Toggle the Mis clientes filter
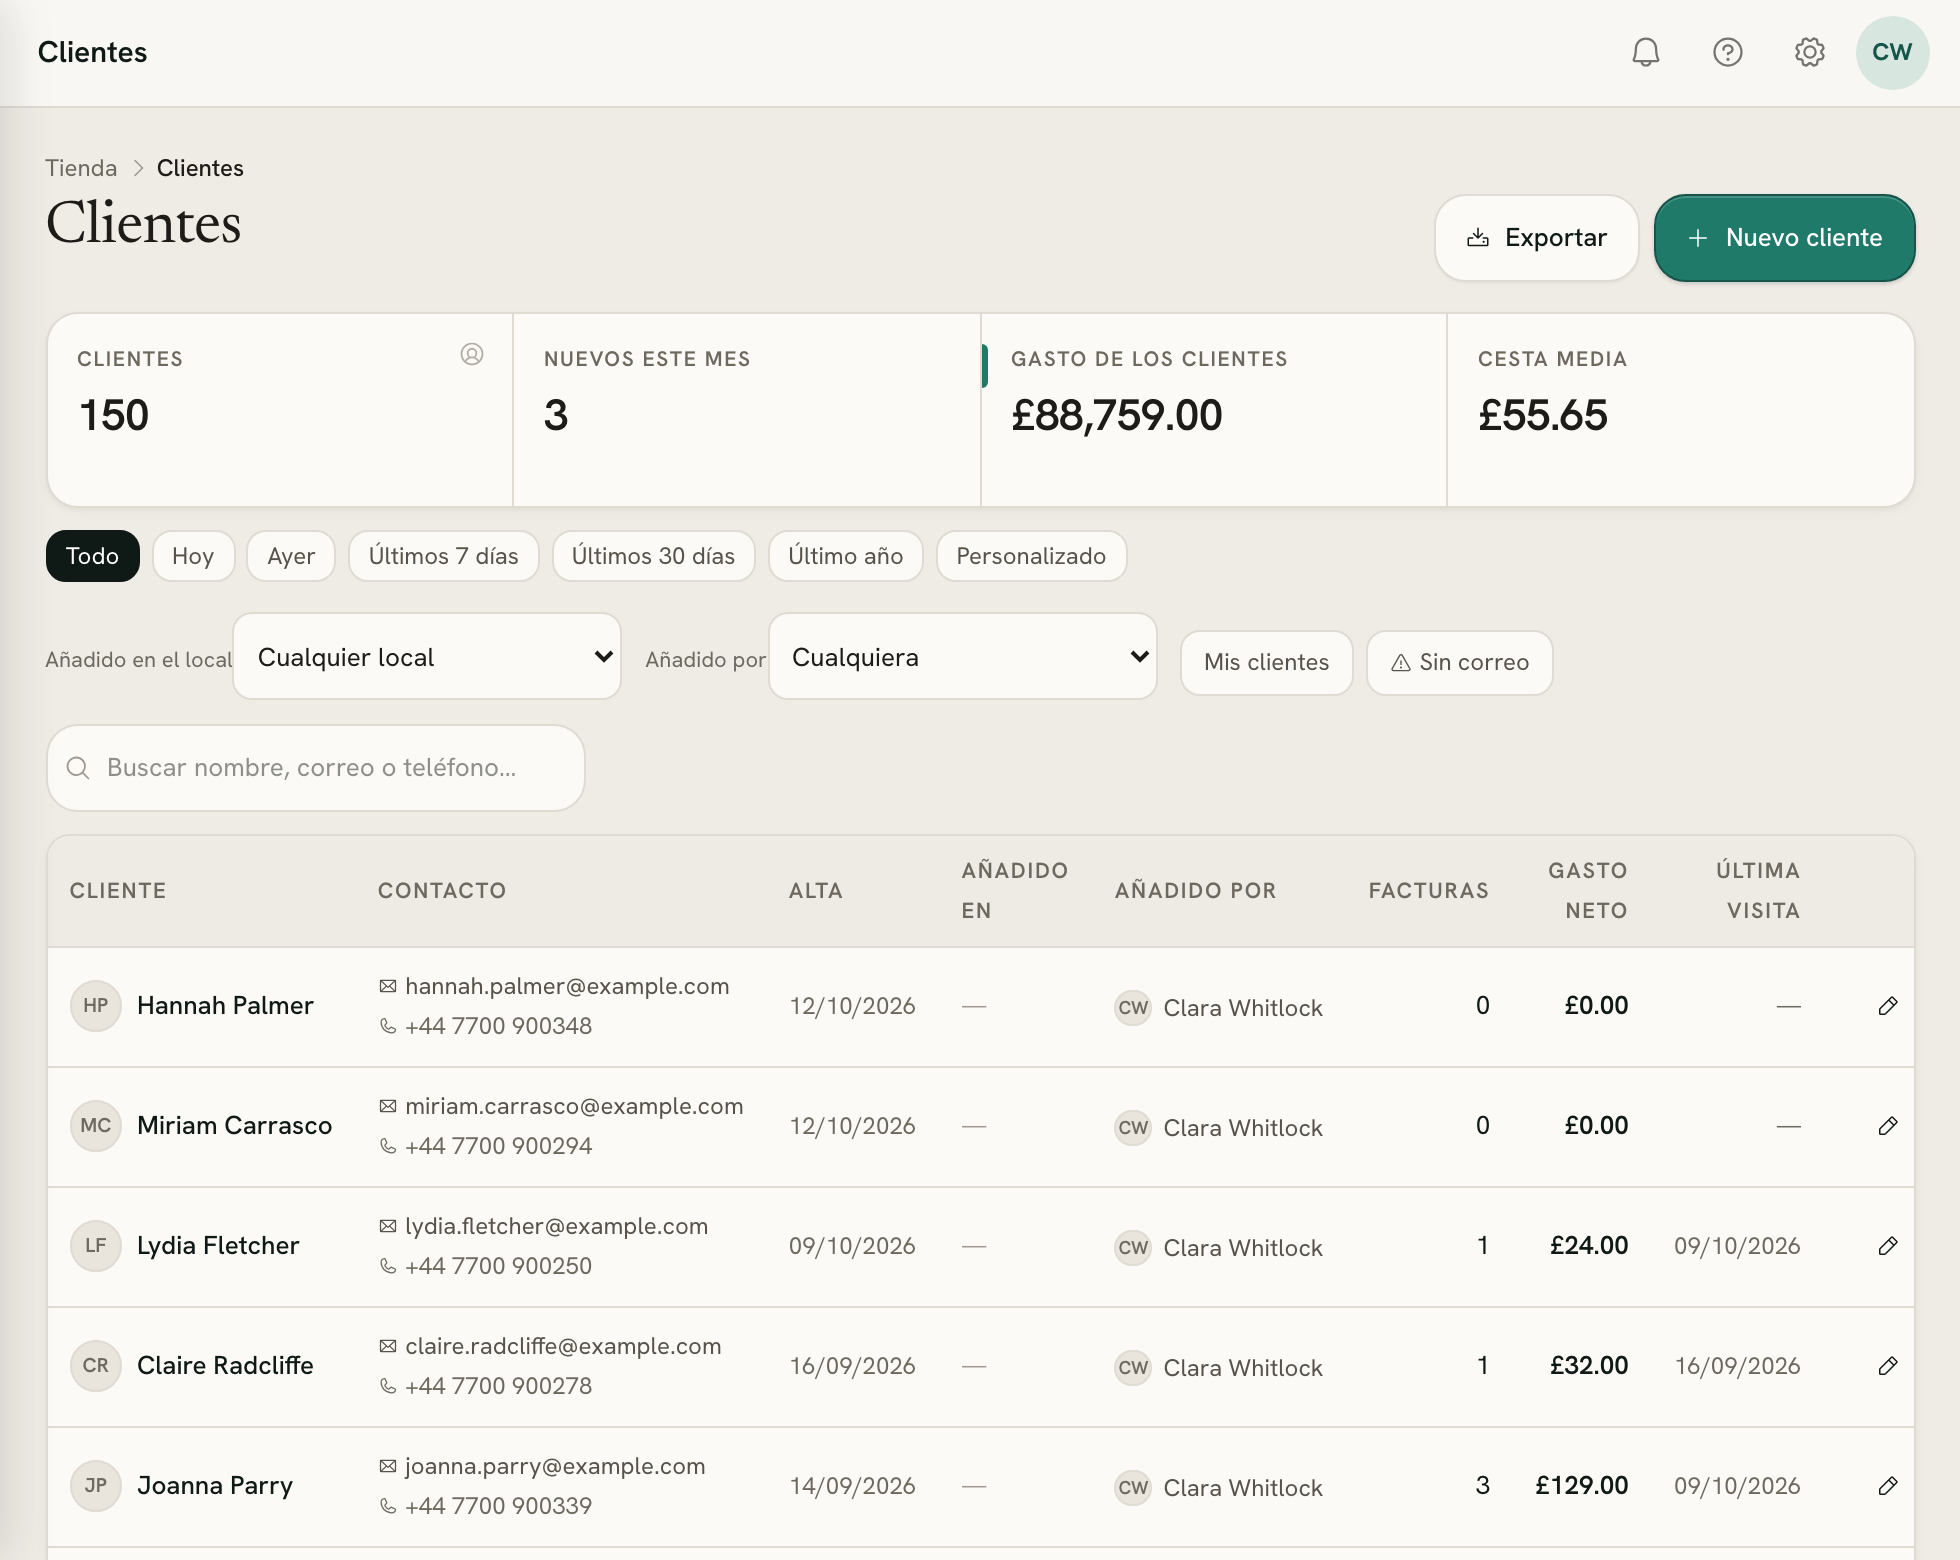1960x1560 pixels. point(1266,662)
